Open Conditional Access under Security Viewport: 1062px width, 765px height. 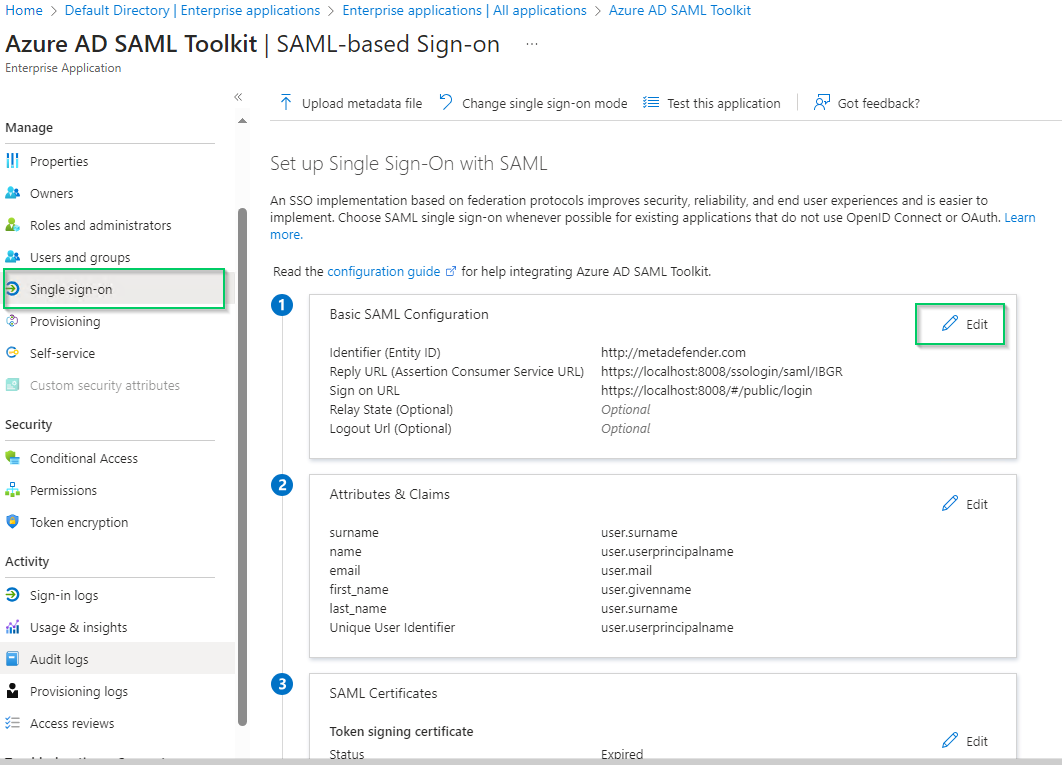pos(83,458)
